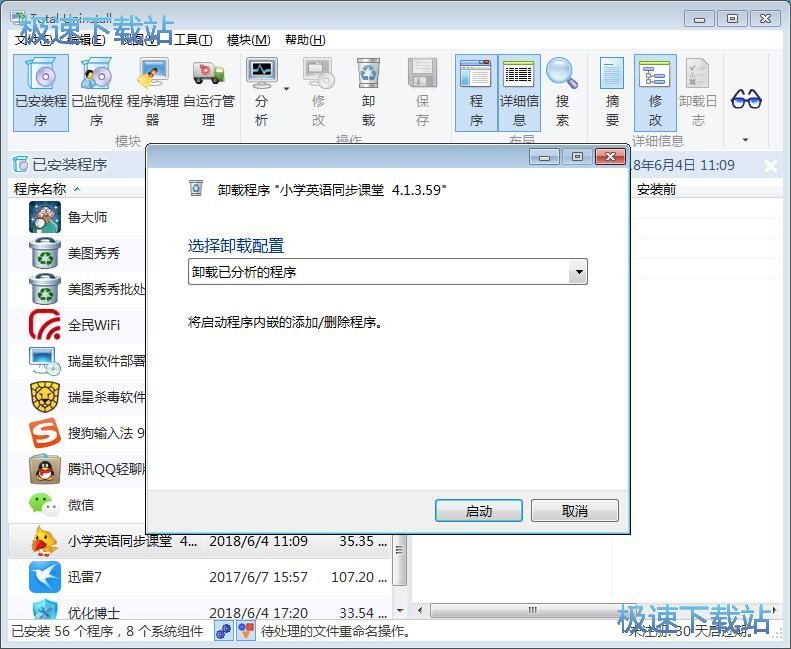Click the 搜狗输入法 orange S icon
This screenshot has width=791, height=649.
[x=45, y=433]
